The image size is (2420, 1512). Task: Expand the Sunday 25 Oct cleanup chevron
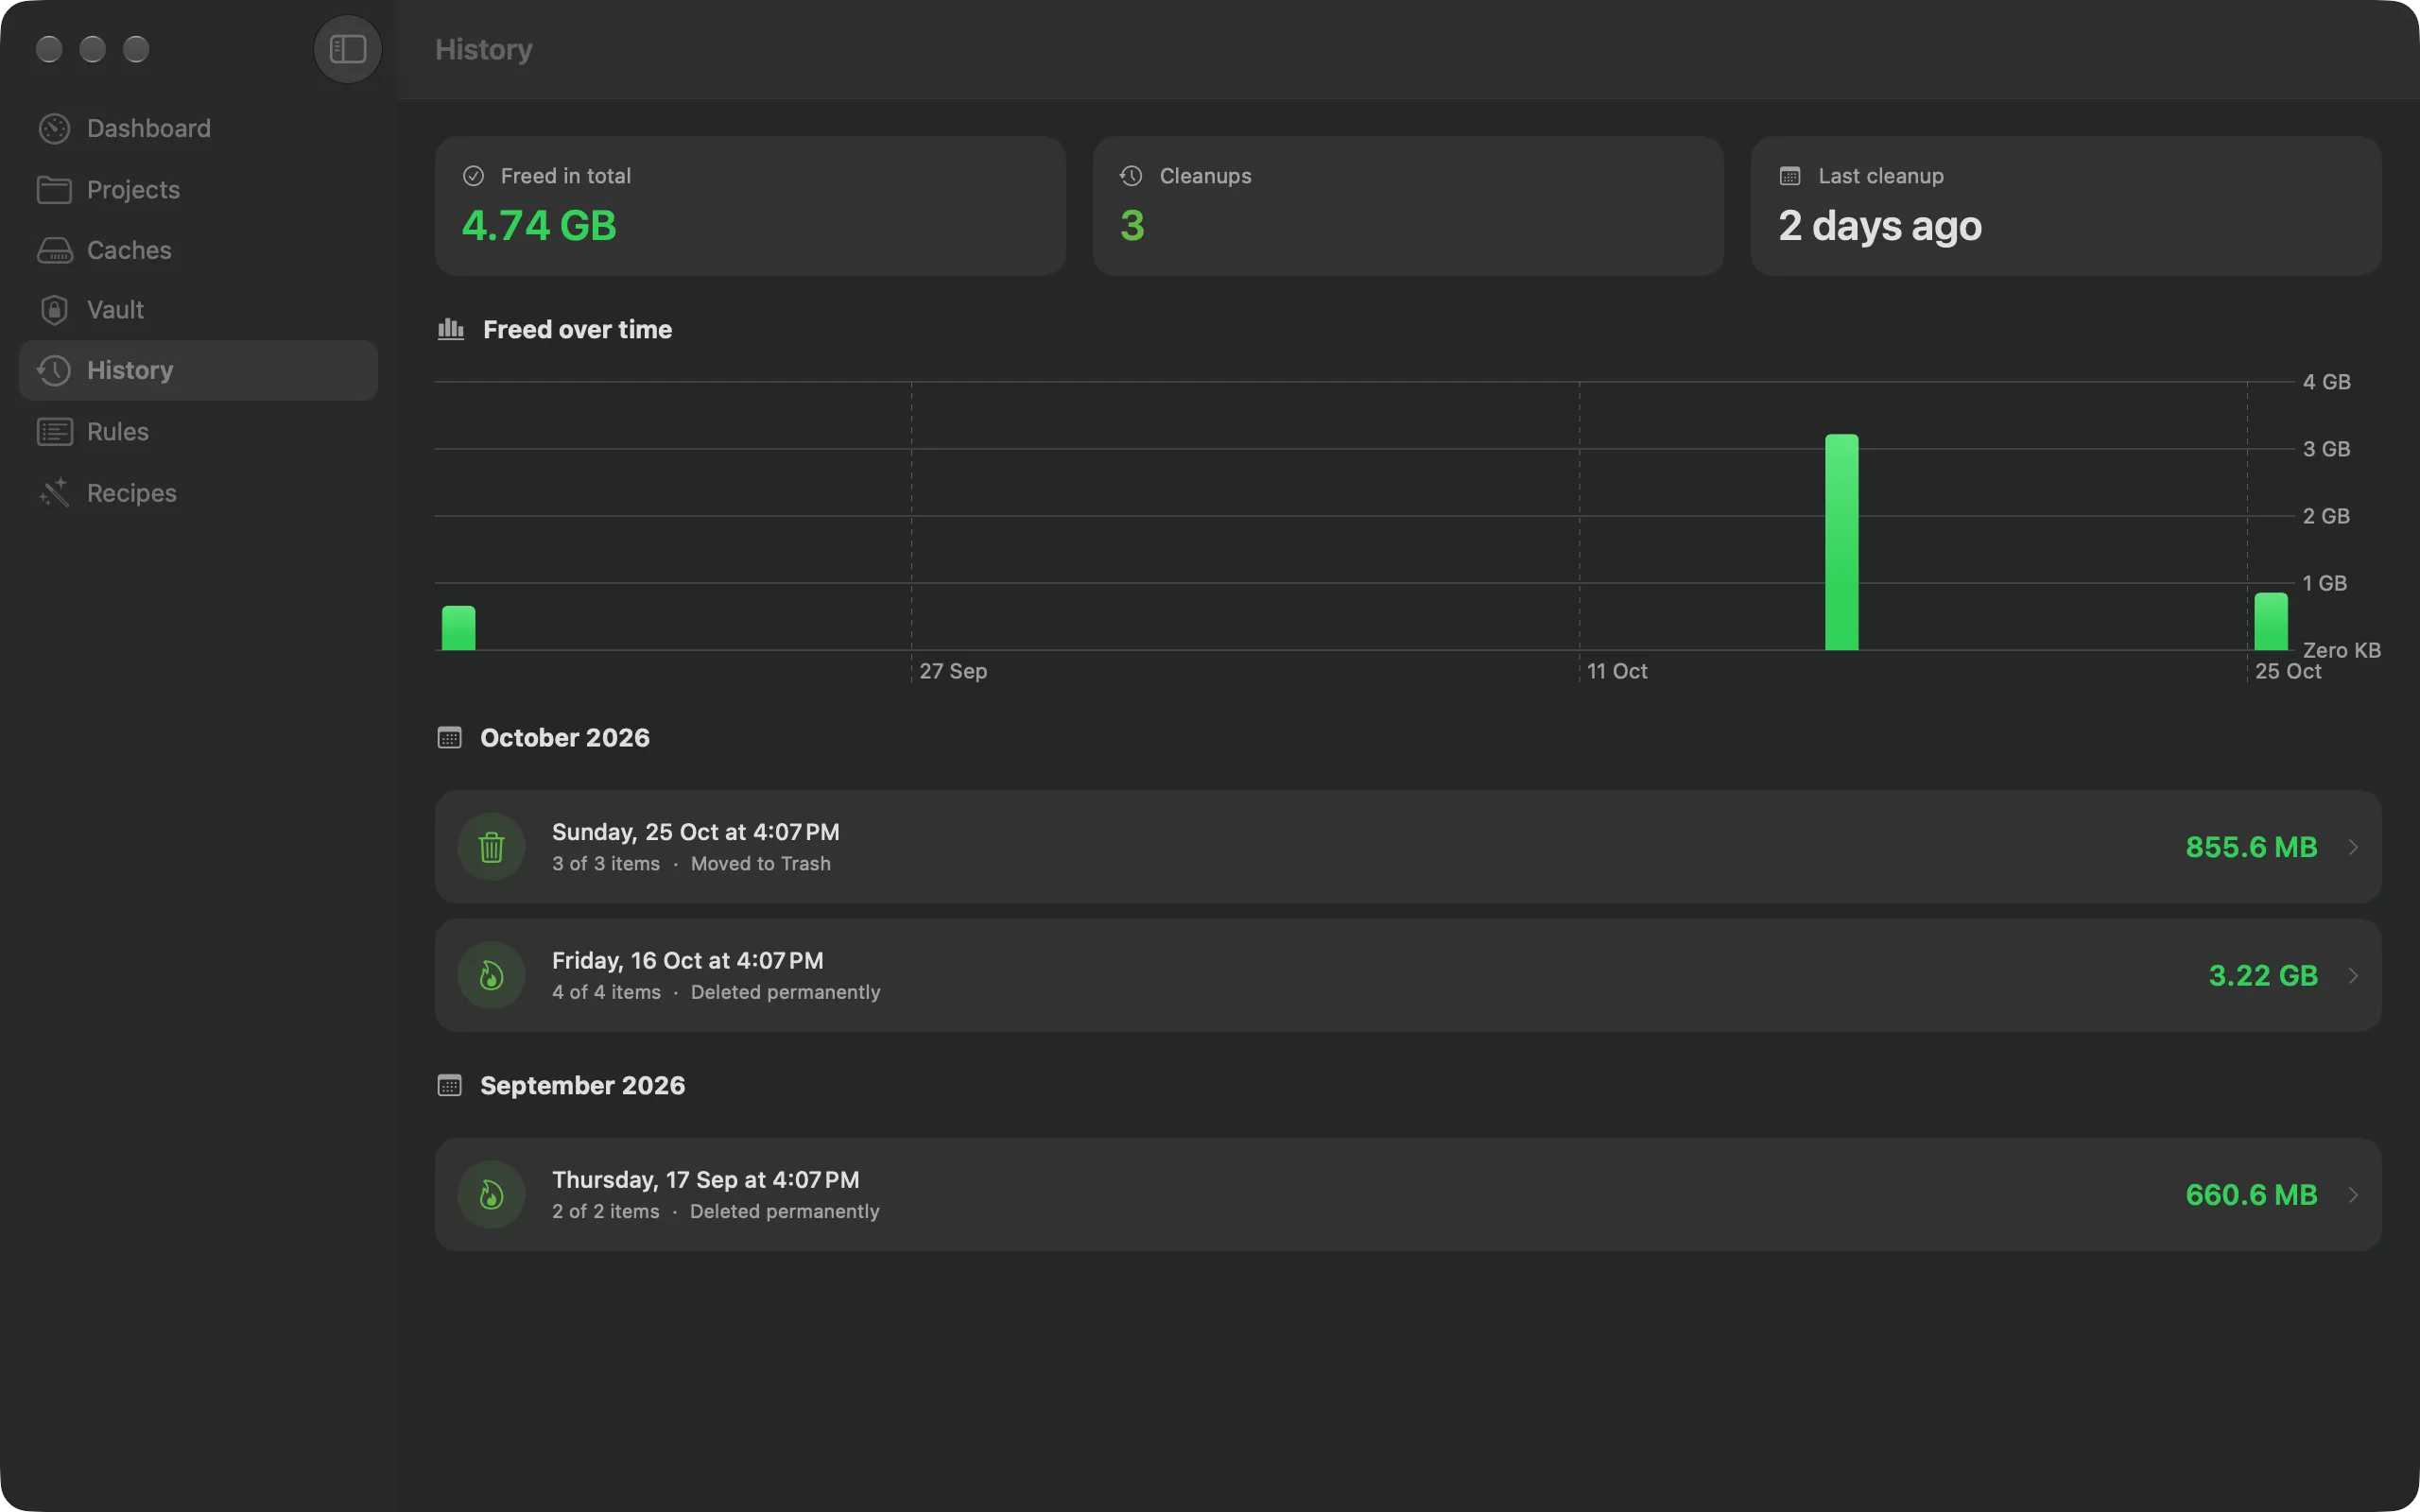coord(2353,847)
